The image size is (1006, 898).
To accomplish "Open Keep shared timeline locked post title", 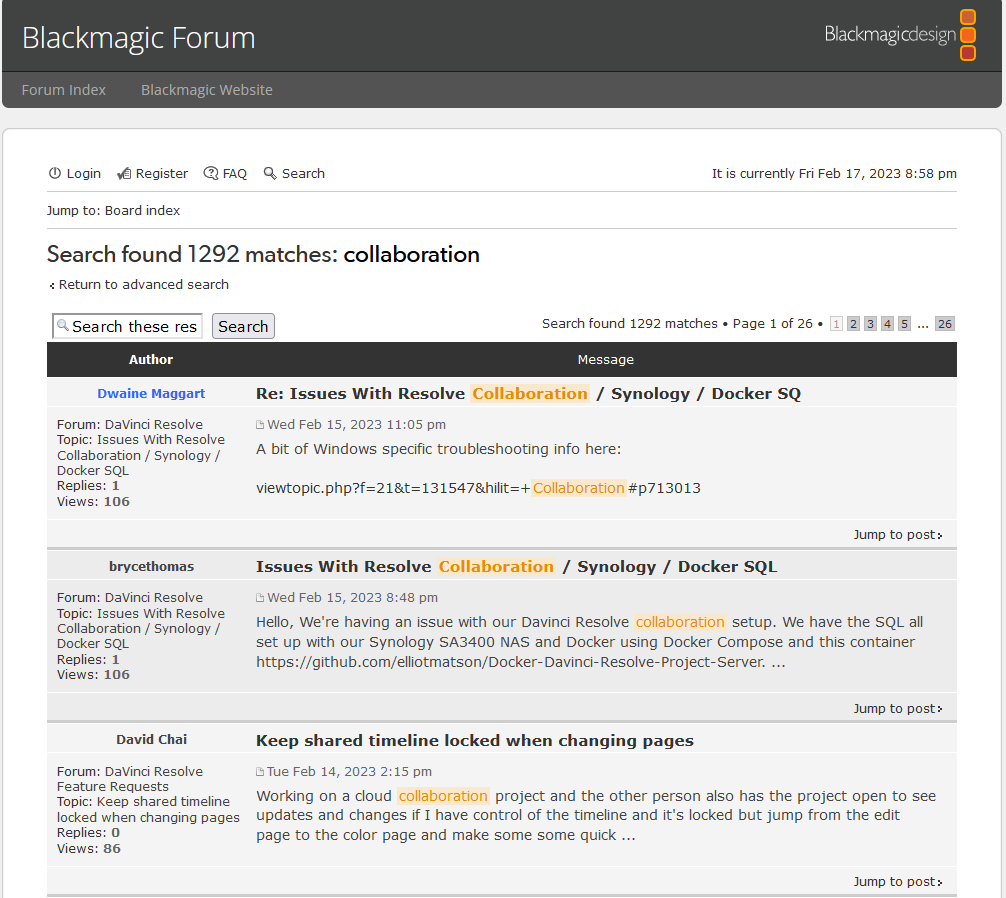I will click(475, 741).
